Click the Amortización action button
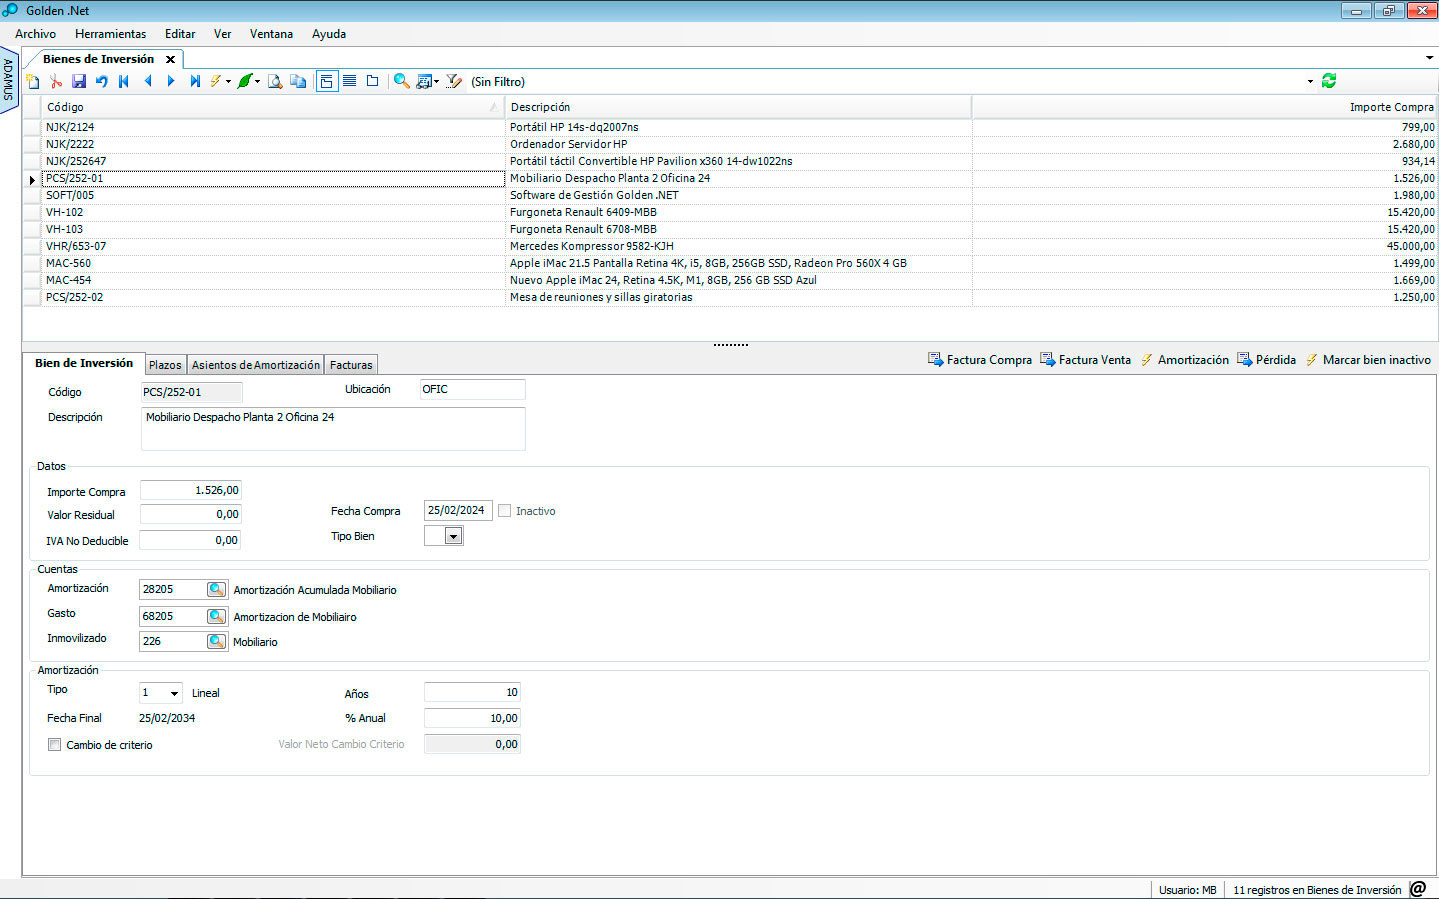The width and height of the screenshot is (1439, 899). (x=1185, y=360)
